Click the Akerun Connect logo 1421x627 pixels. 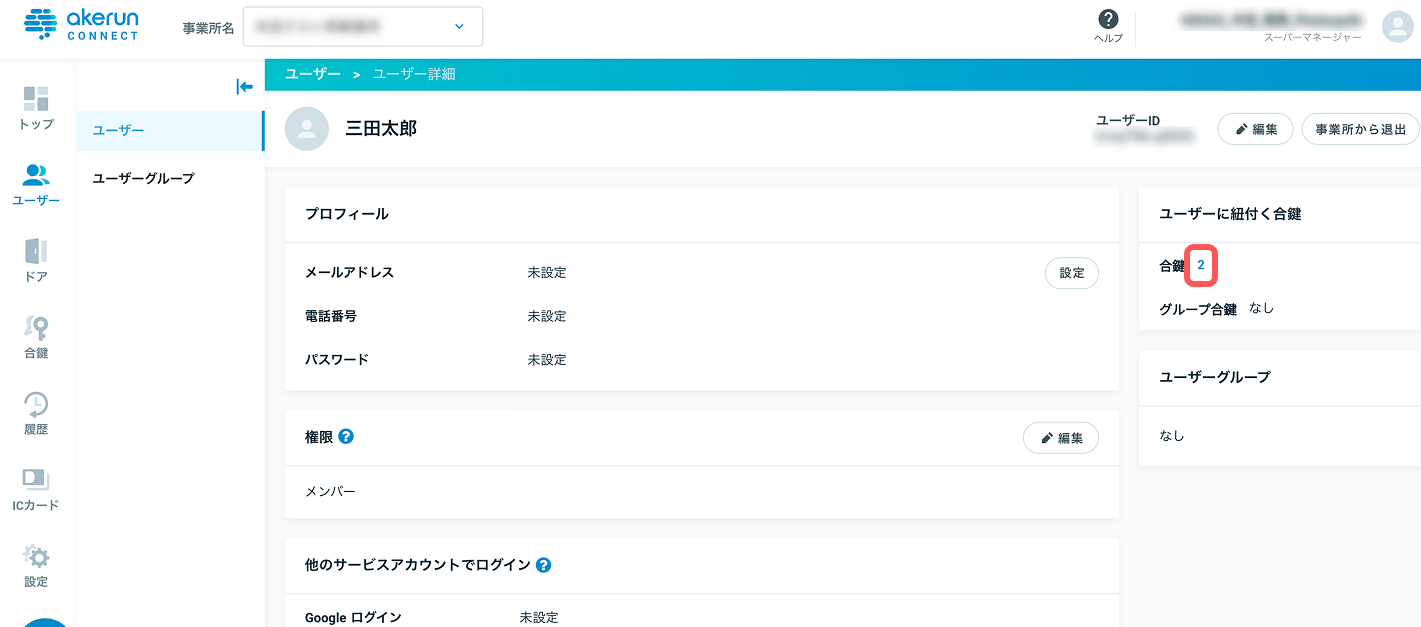pos(81,25)
